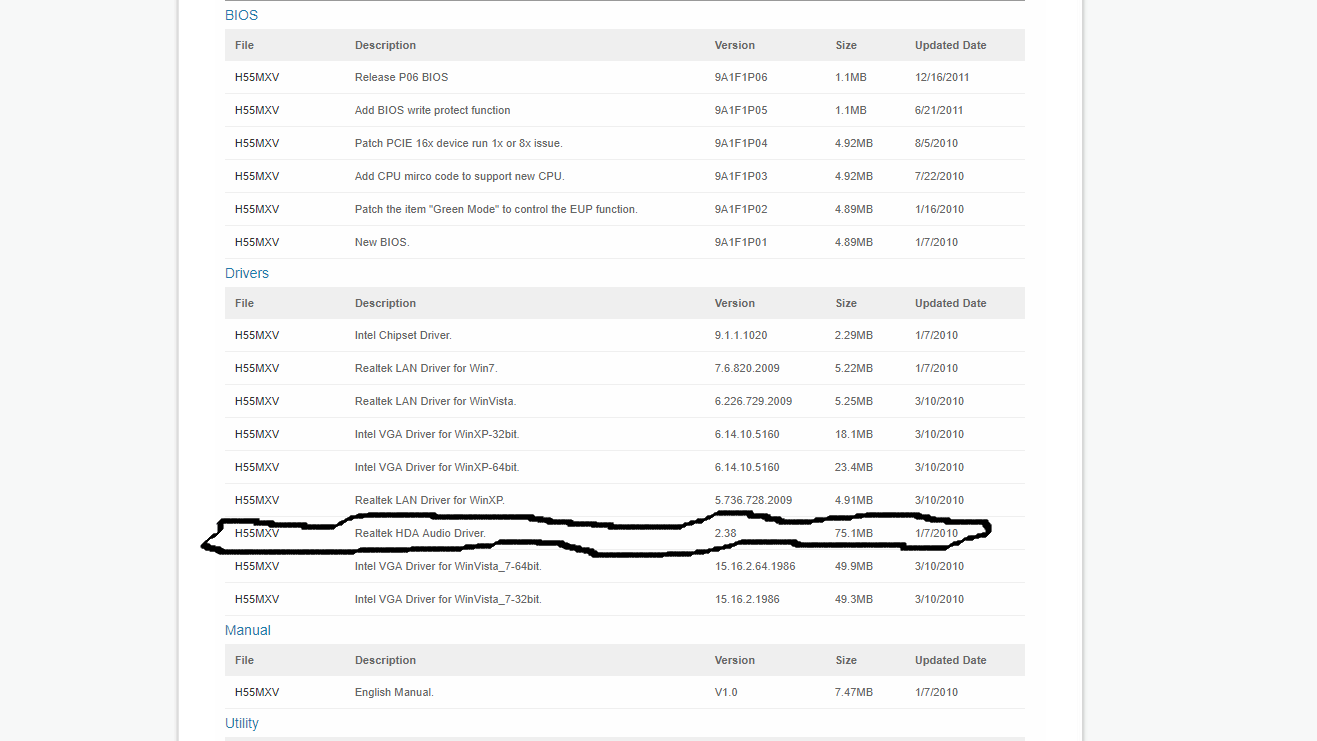1317x741 pixels.
Task: Click 'Realtek LAN Driver for WinVista.' description
Action: coord(435,401)
